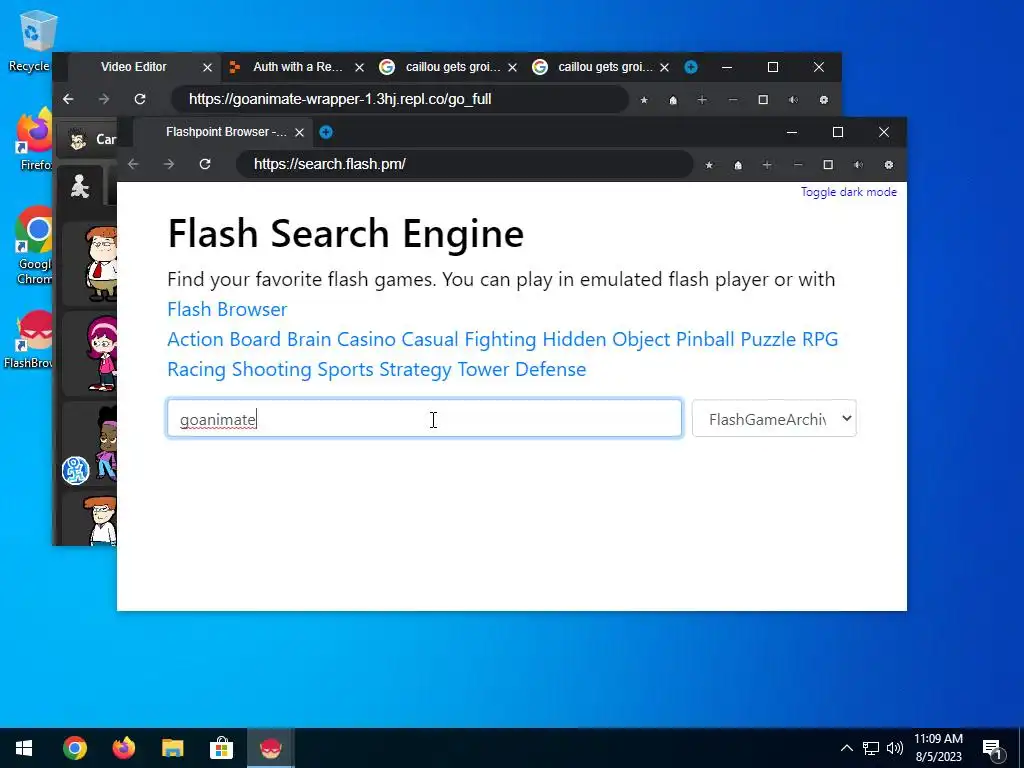The width and height of the screenshot is (1024, 768).
Task: Open File Explorer from the taskbar
Action: click(172, 748)
